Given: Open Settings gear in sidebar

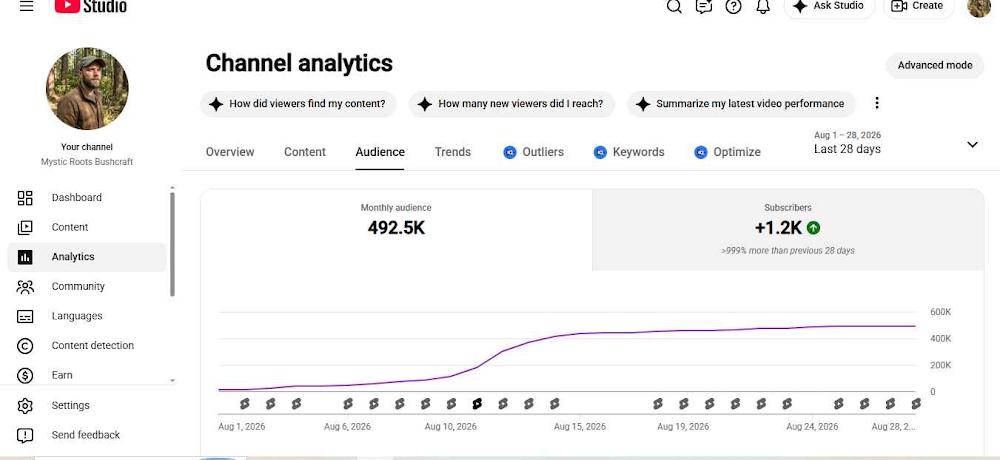Looking at the screenshot, I should point(25,405).
